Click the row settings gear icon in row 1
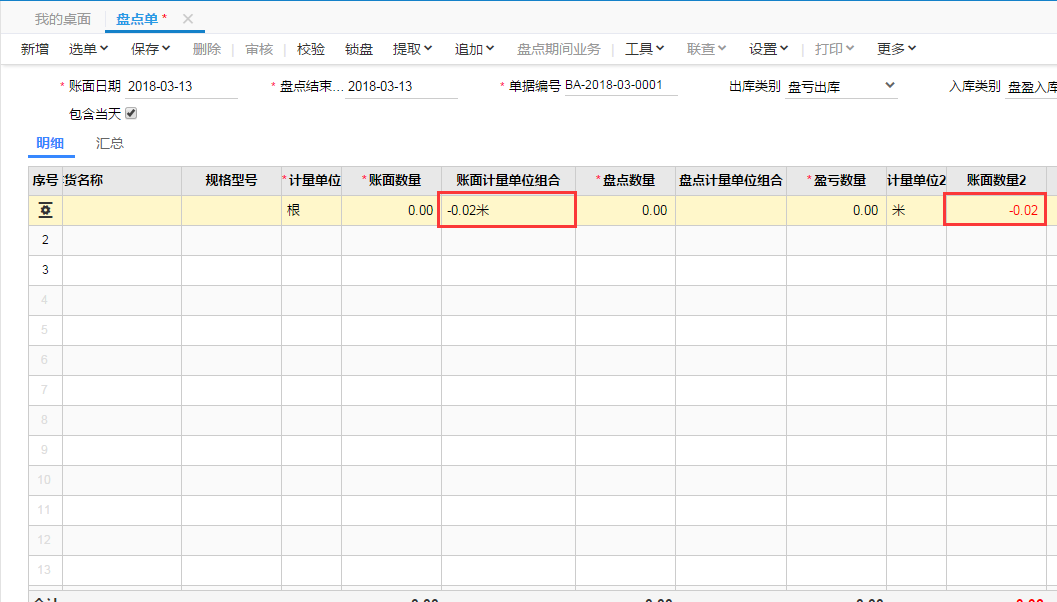 tap(45, 210)
